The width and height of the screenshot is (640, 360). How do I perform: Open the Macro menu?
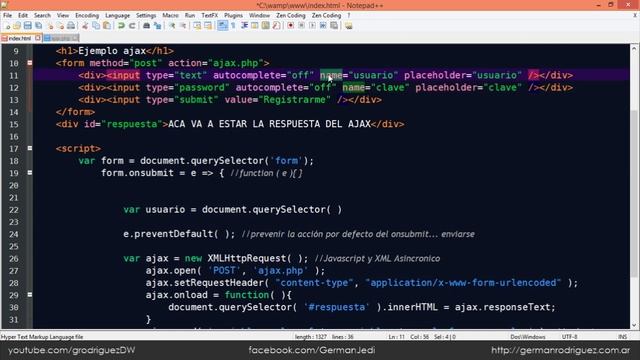170,15
